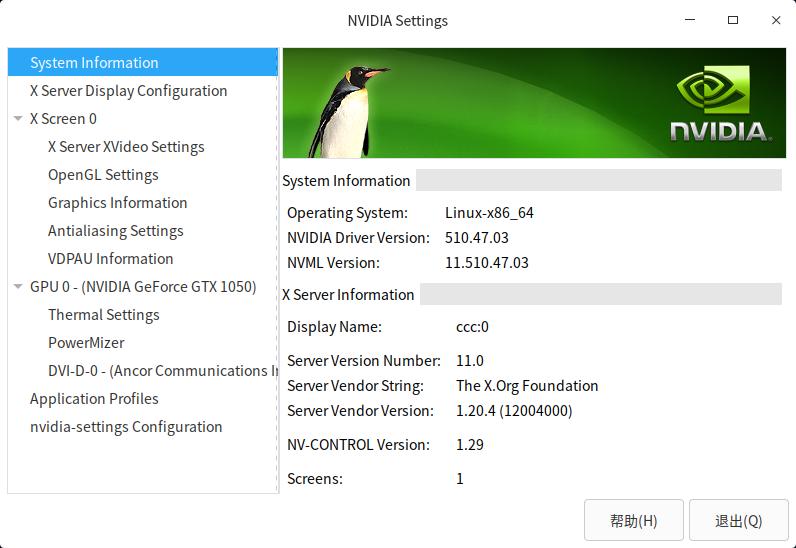Click the NVIDIA Driver Version label

358,238
